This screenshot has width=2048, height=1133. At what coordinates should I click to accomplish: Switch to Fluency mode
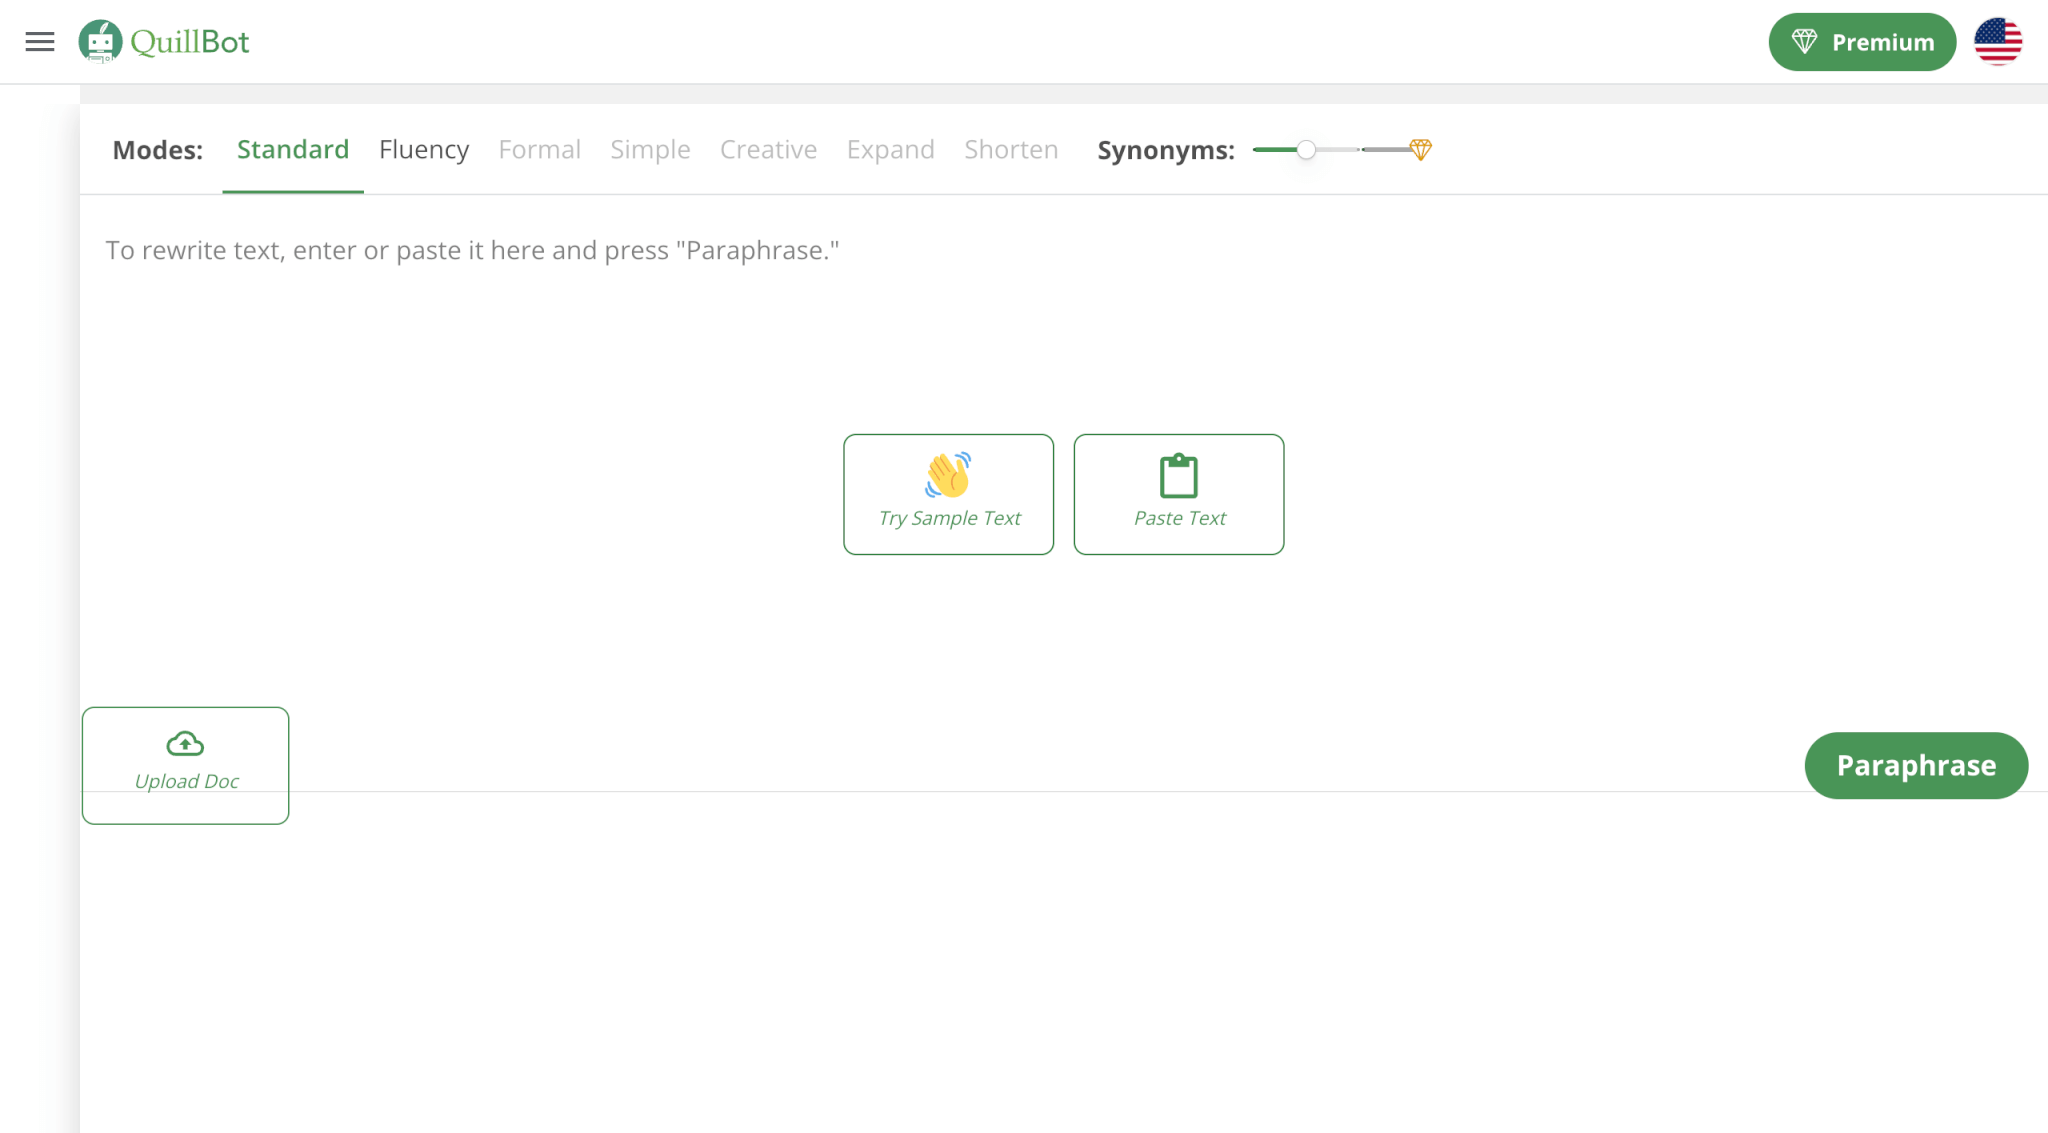(x=424, y=150)
